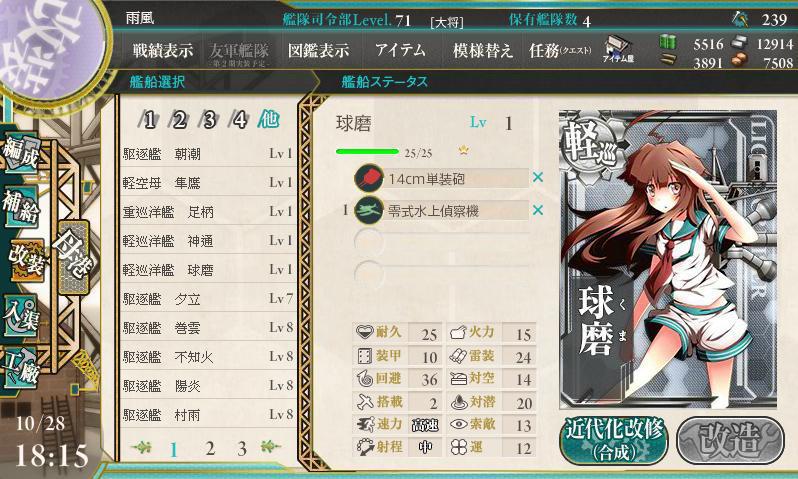
Task: Click the 近代化改修 modernization button
Action: tap(615, 440)
